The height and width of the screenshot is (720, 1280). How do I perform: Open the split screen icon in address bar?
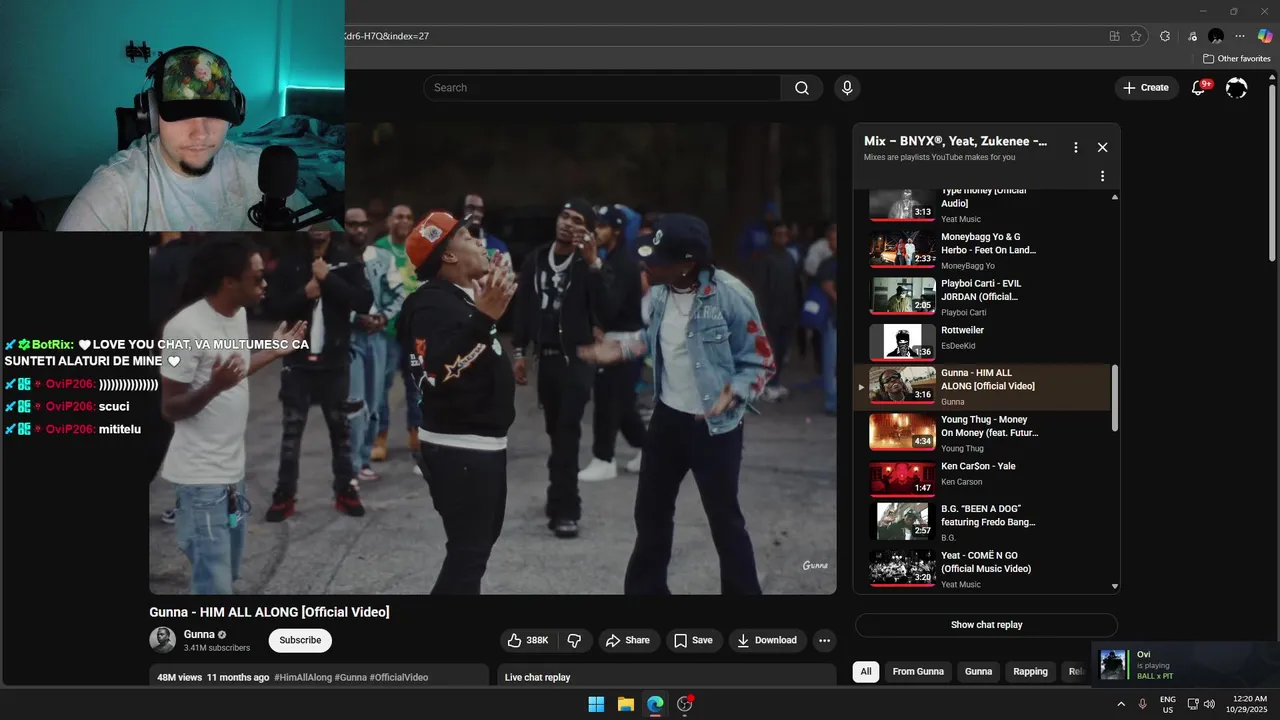1114,36
